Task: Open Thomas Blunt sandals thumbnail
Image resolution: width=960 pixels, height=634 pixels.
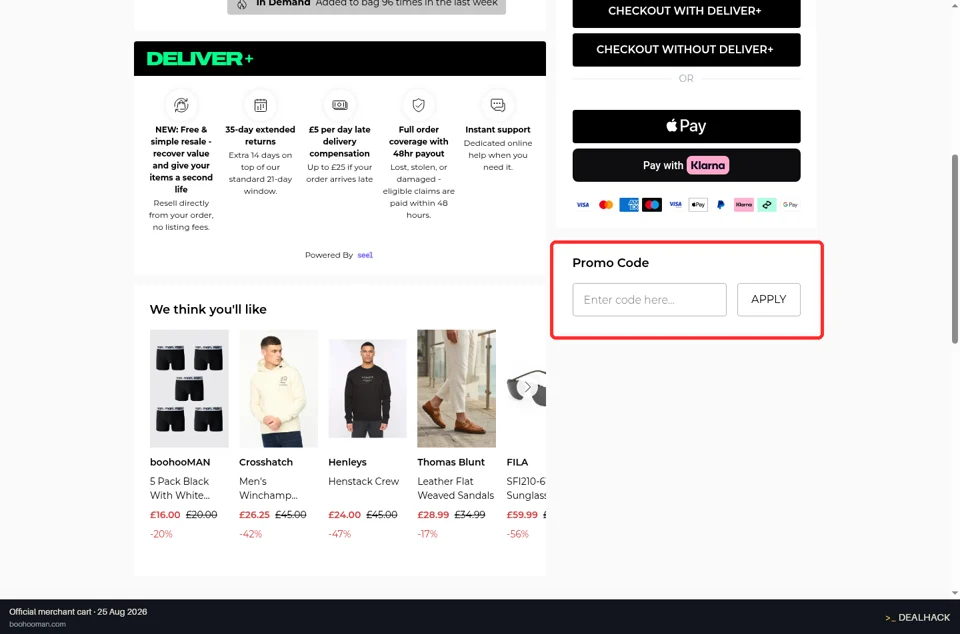Action: pos(457,389)
